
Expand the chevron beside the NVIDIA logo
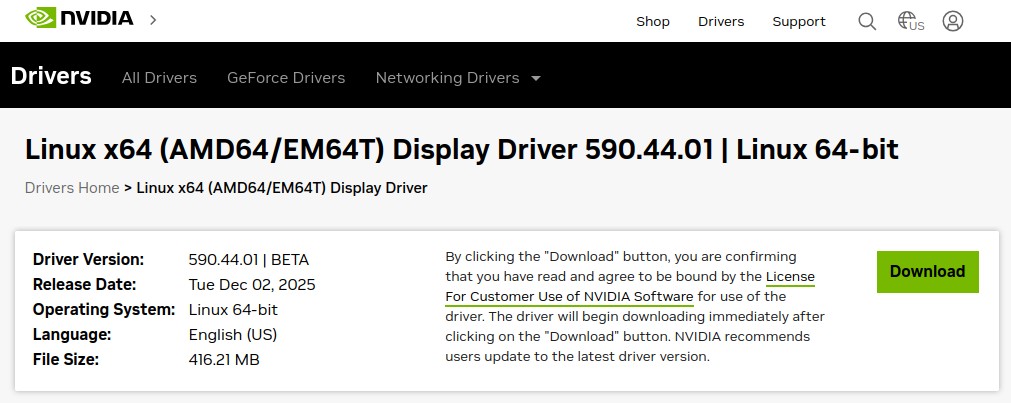click(153, 19)
